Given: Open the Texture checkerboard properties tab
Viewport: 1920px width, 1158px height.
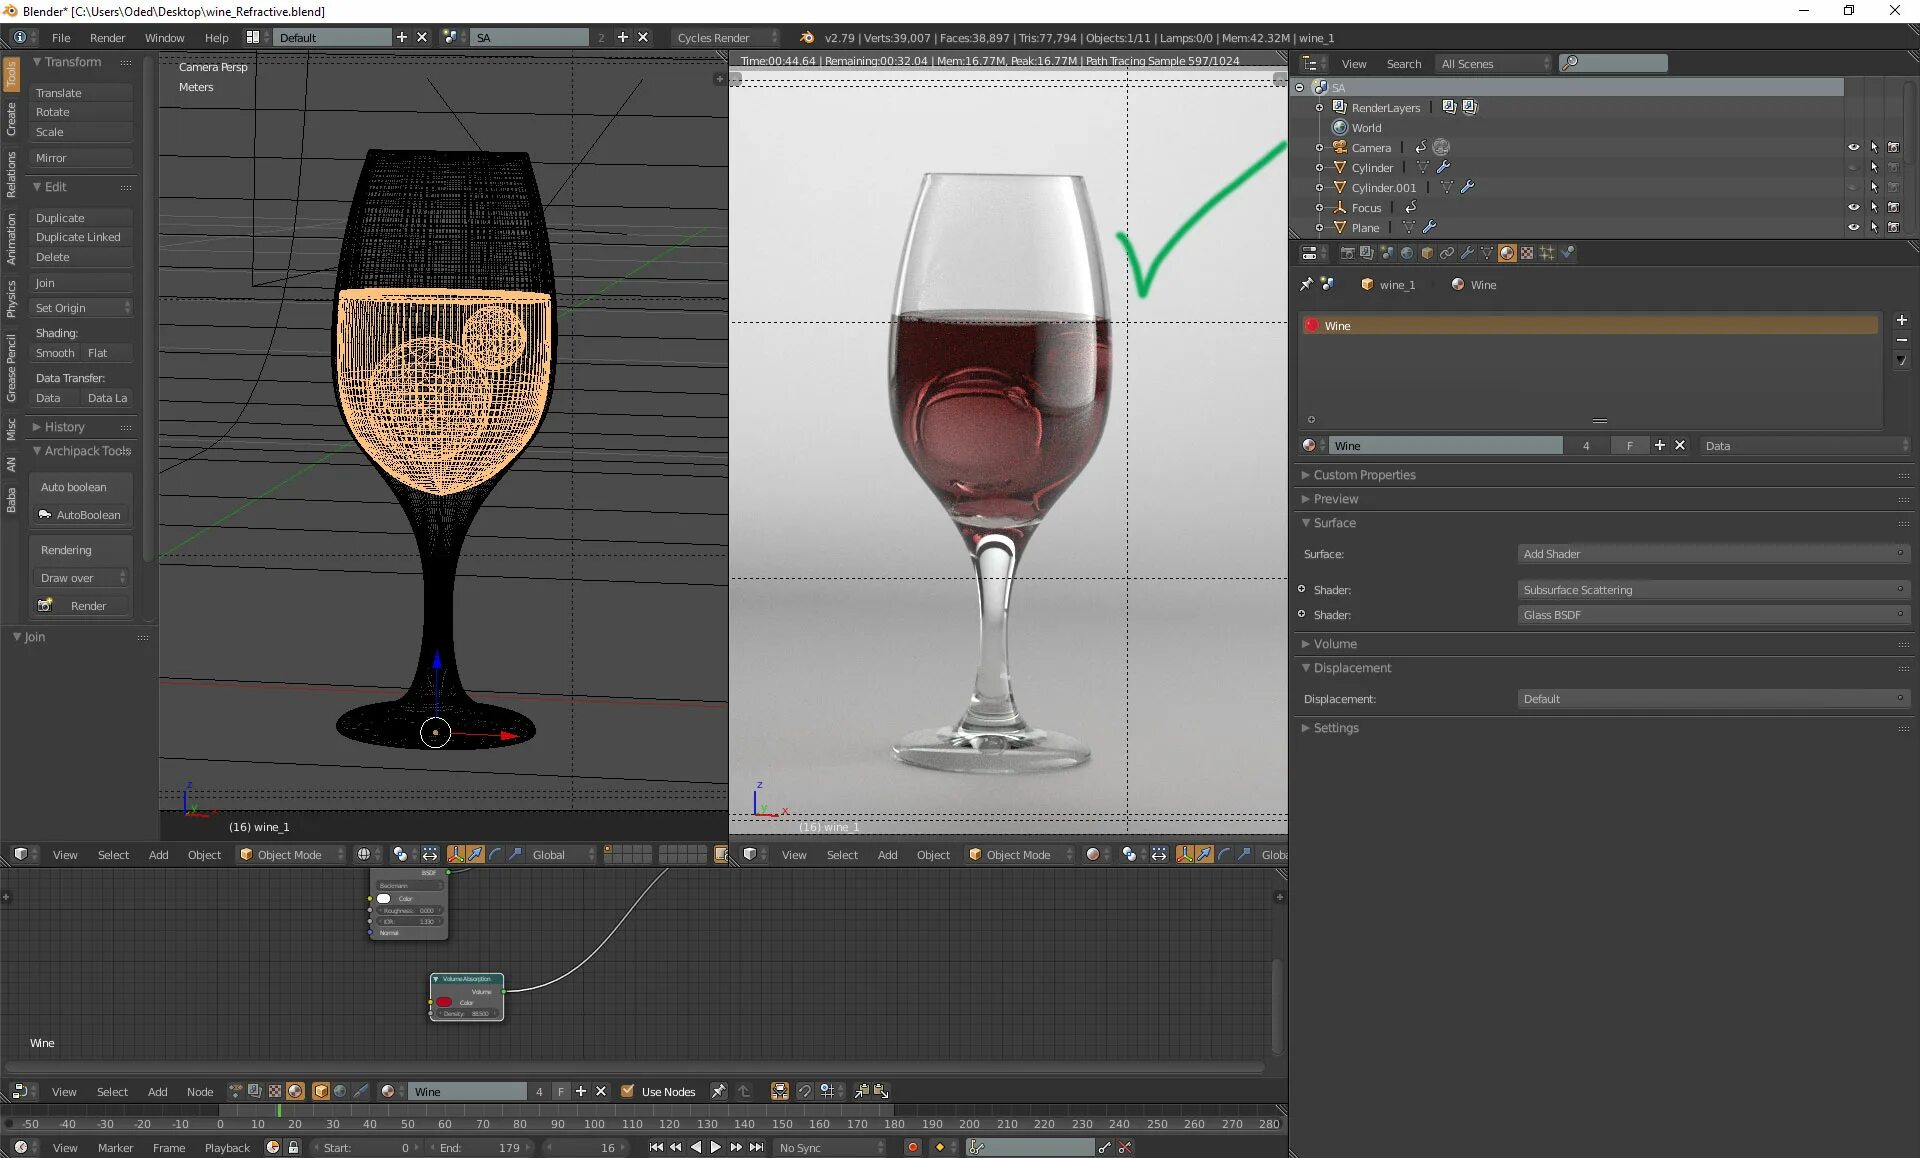Looking at the screenshot, I should coord(1527,253).
